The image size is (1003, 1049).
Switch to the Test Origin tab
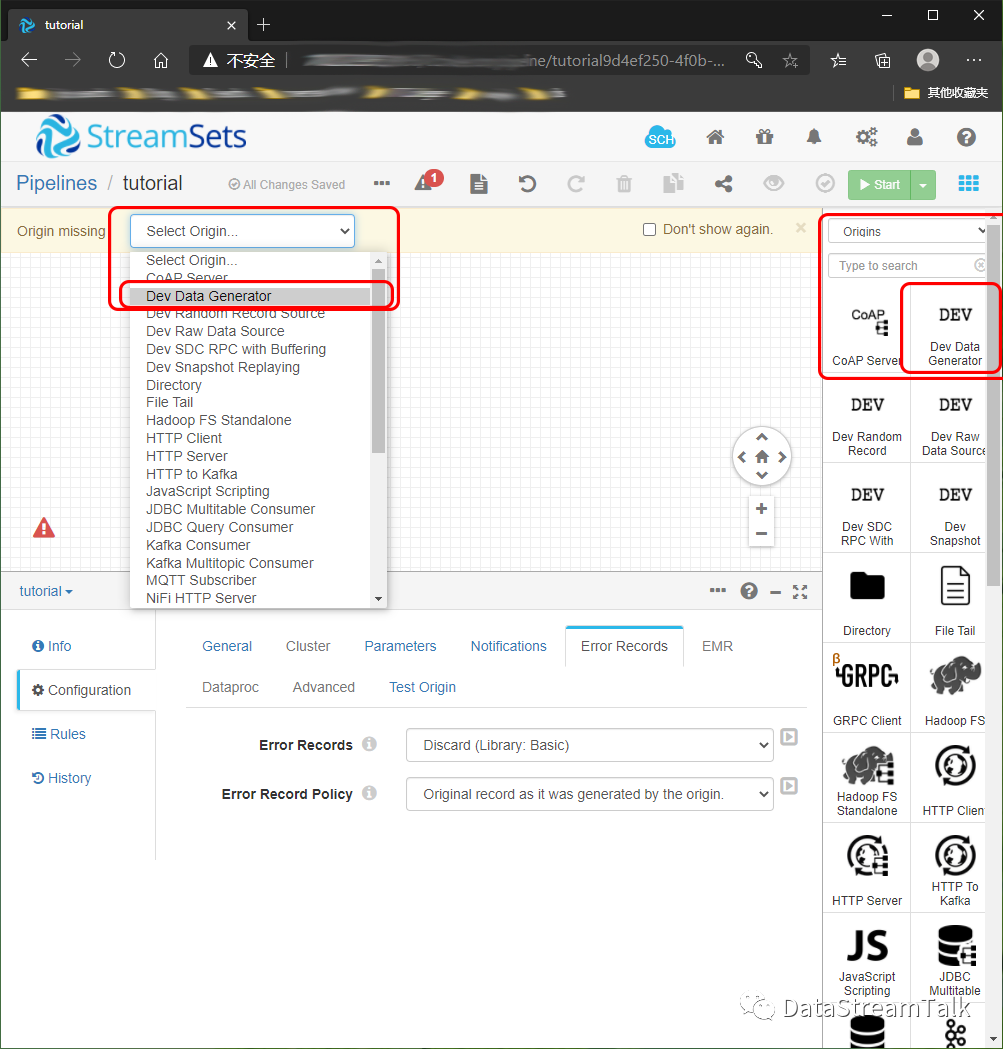pyautogui.click(x=422, y=687)
